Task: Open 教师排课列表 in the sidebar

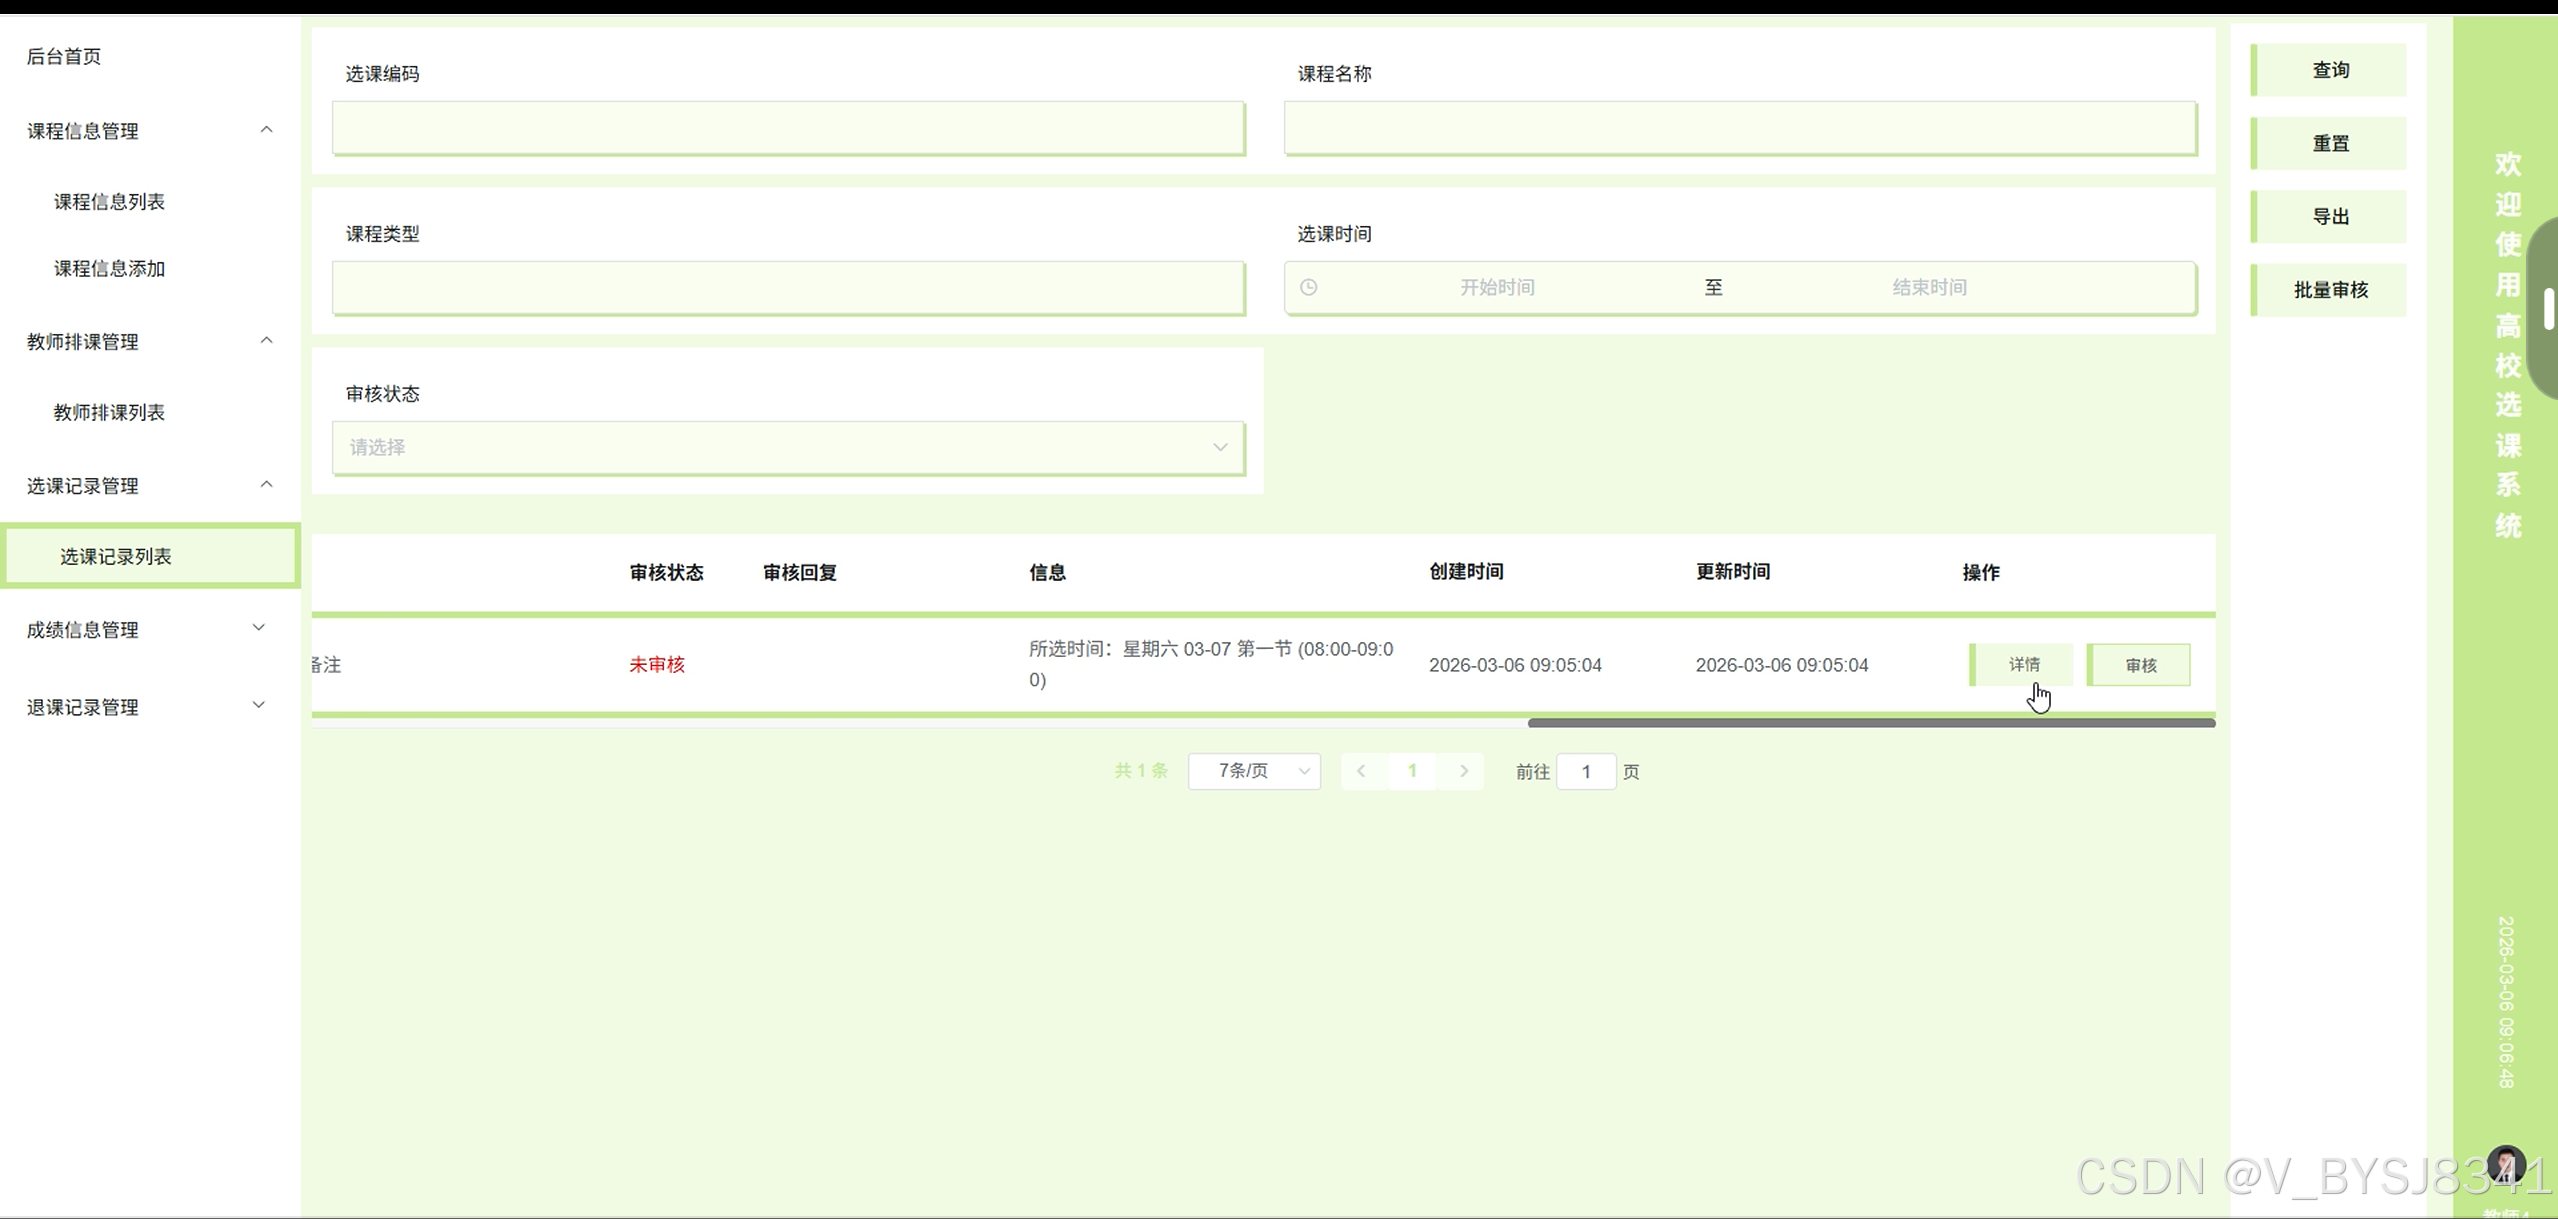Action: coord(109,413)
